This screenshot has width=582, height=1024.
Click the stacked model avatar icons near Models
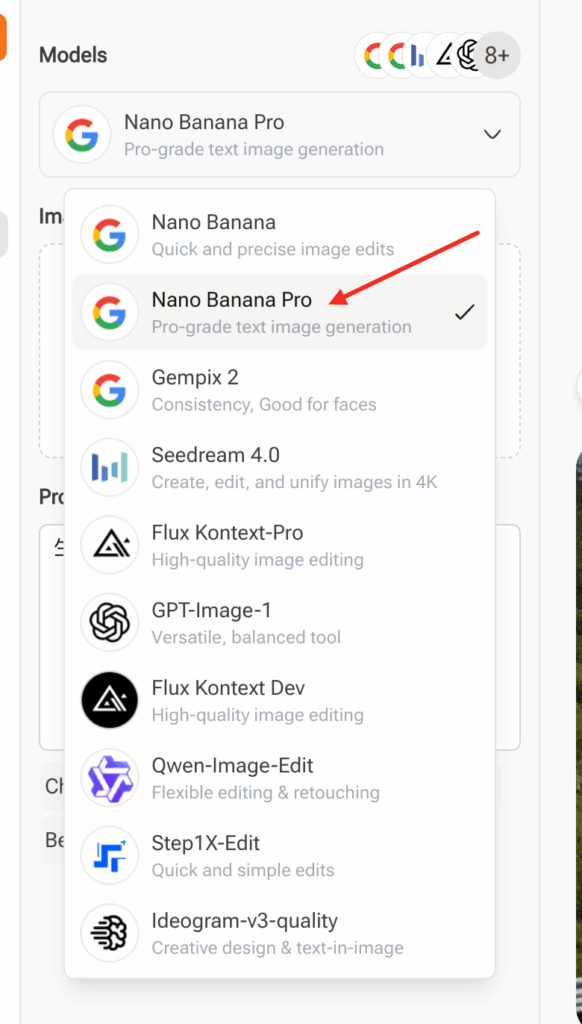(420, 55)
